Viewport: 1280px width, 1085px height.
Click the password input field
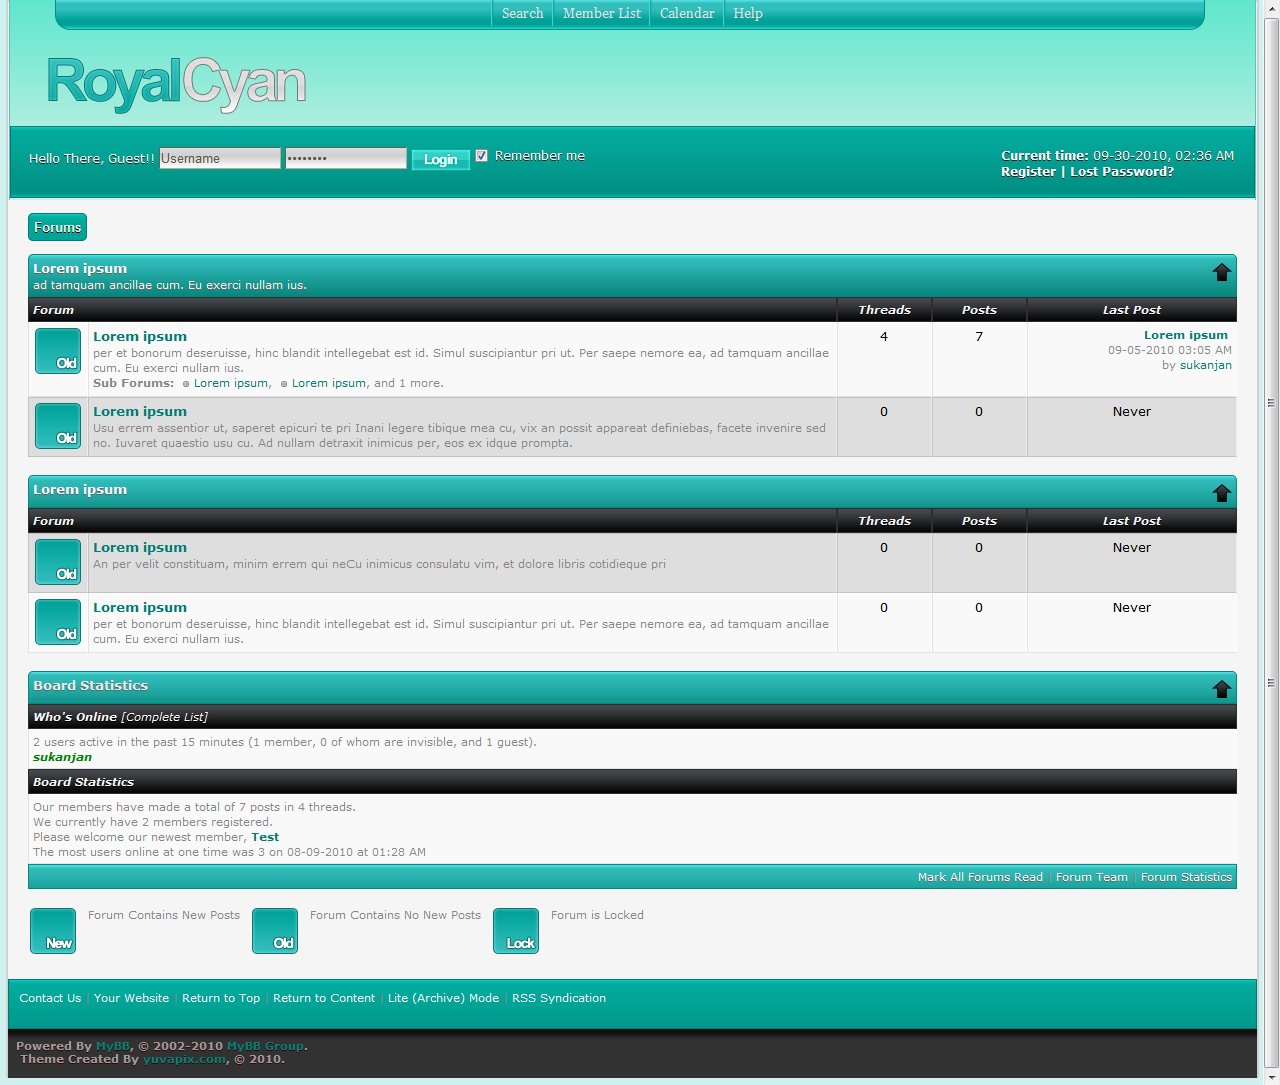coord(346,158)
